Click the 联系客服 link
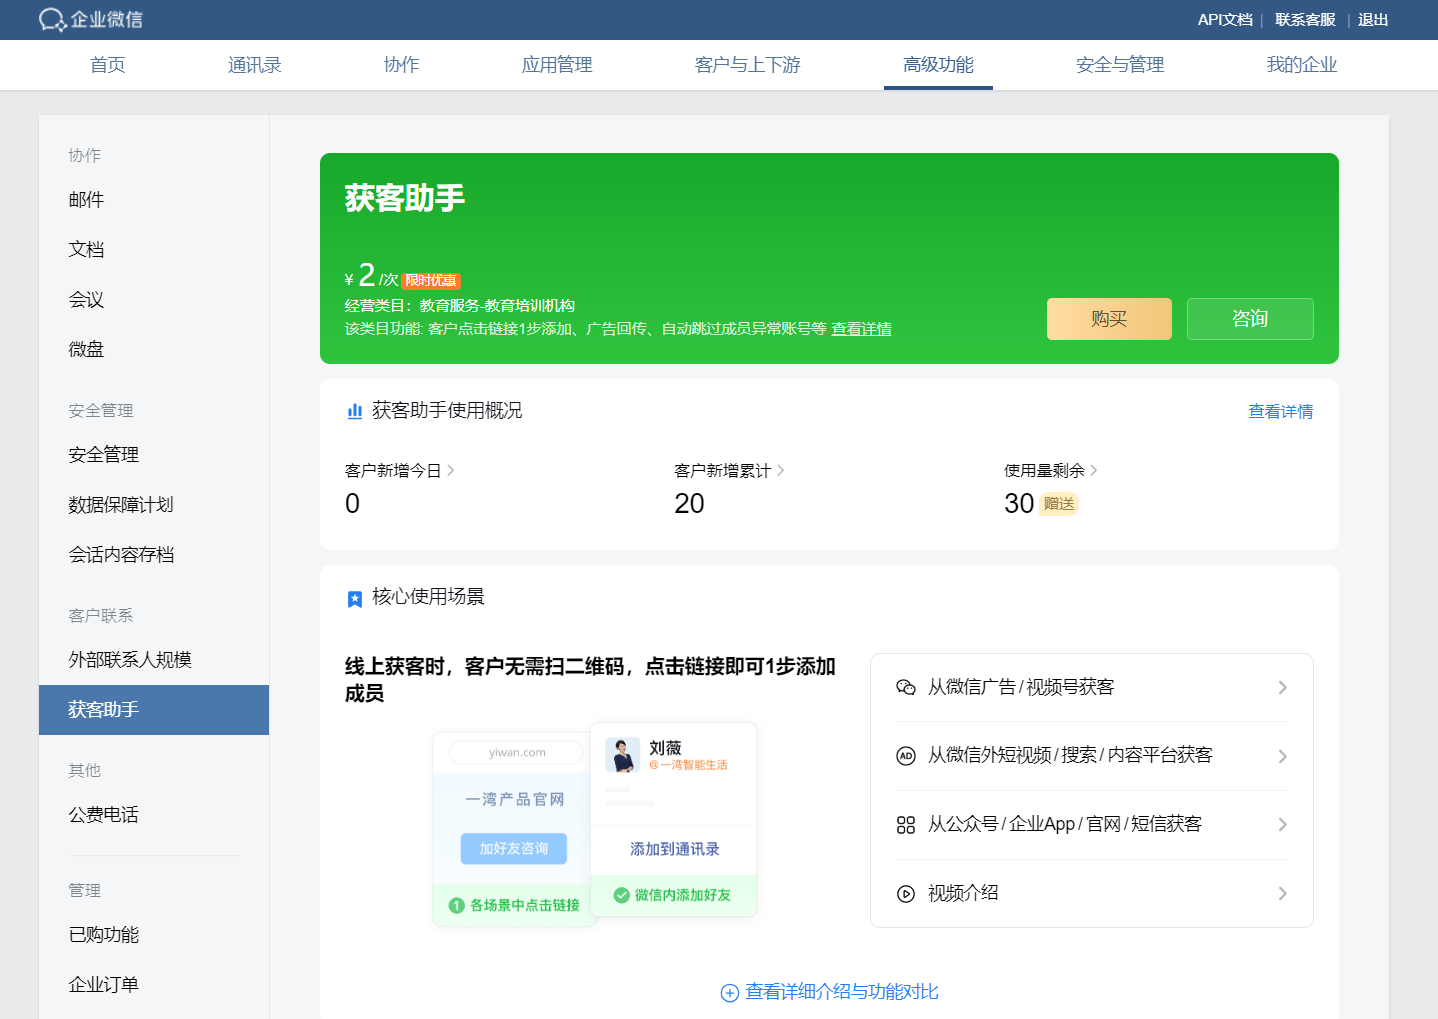The image size is (1438, 1019). point(1305,20)
